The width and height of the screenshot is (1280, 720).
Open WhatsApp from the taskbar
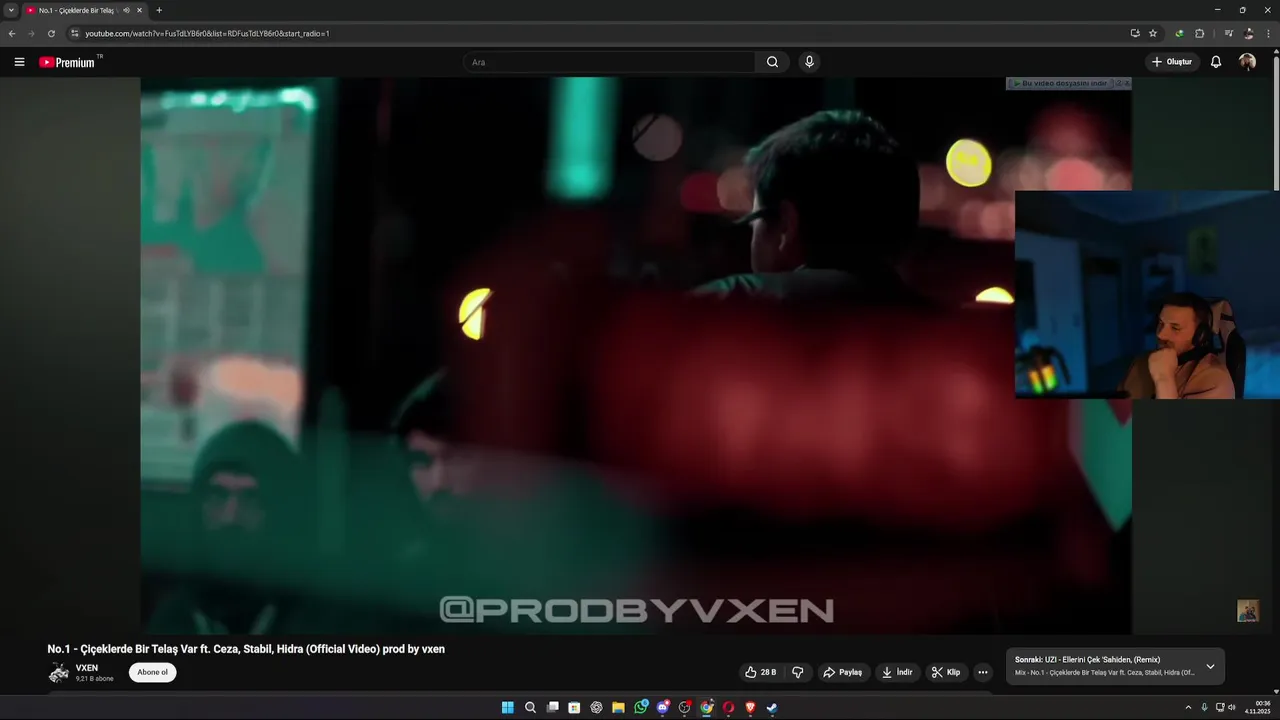click(x=641, y=707)
